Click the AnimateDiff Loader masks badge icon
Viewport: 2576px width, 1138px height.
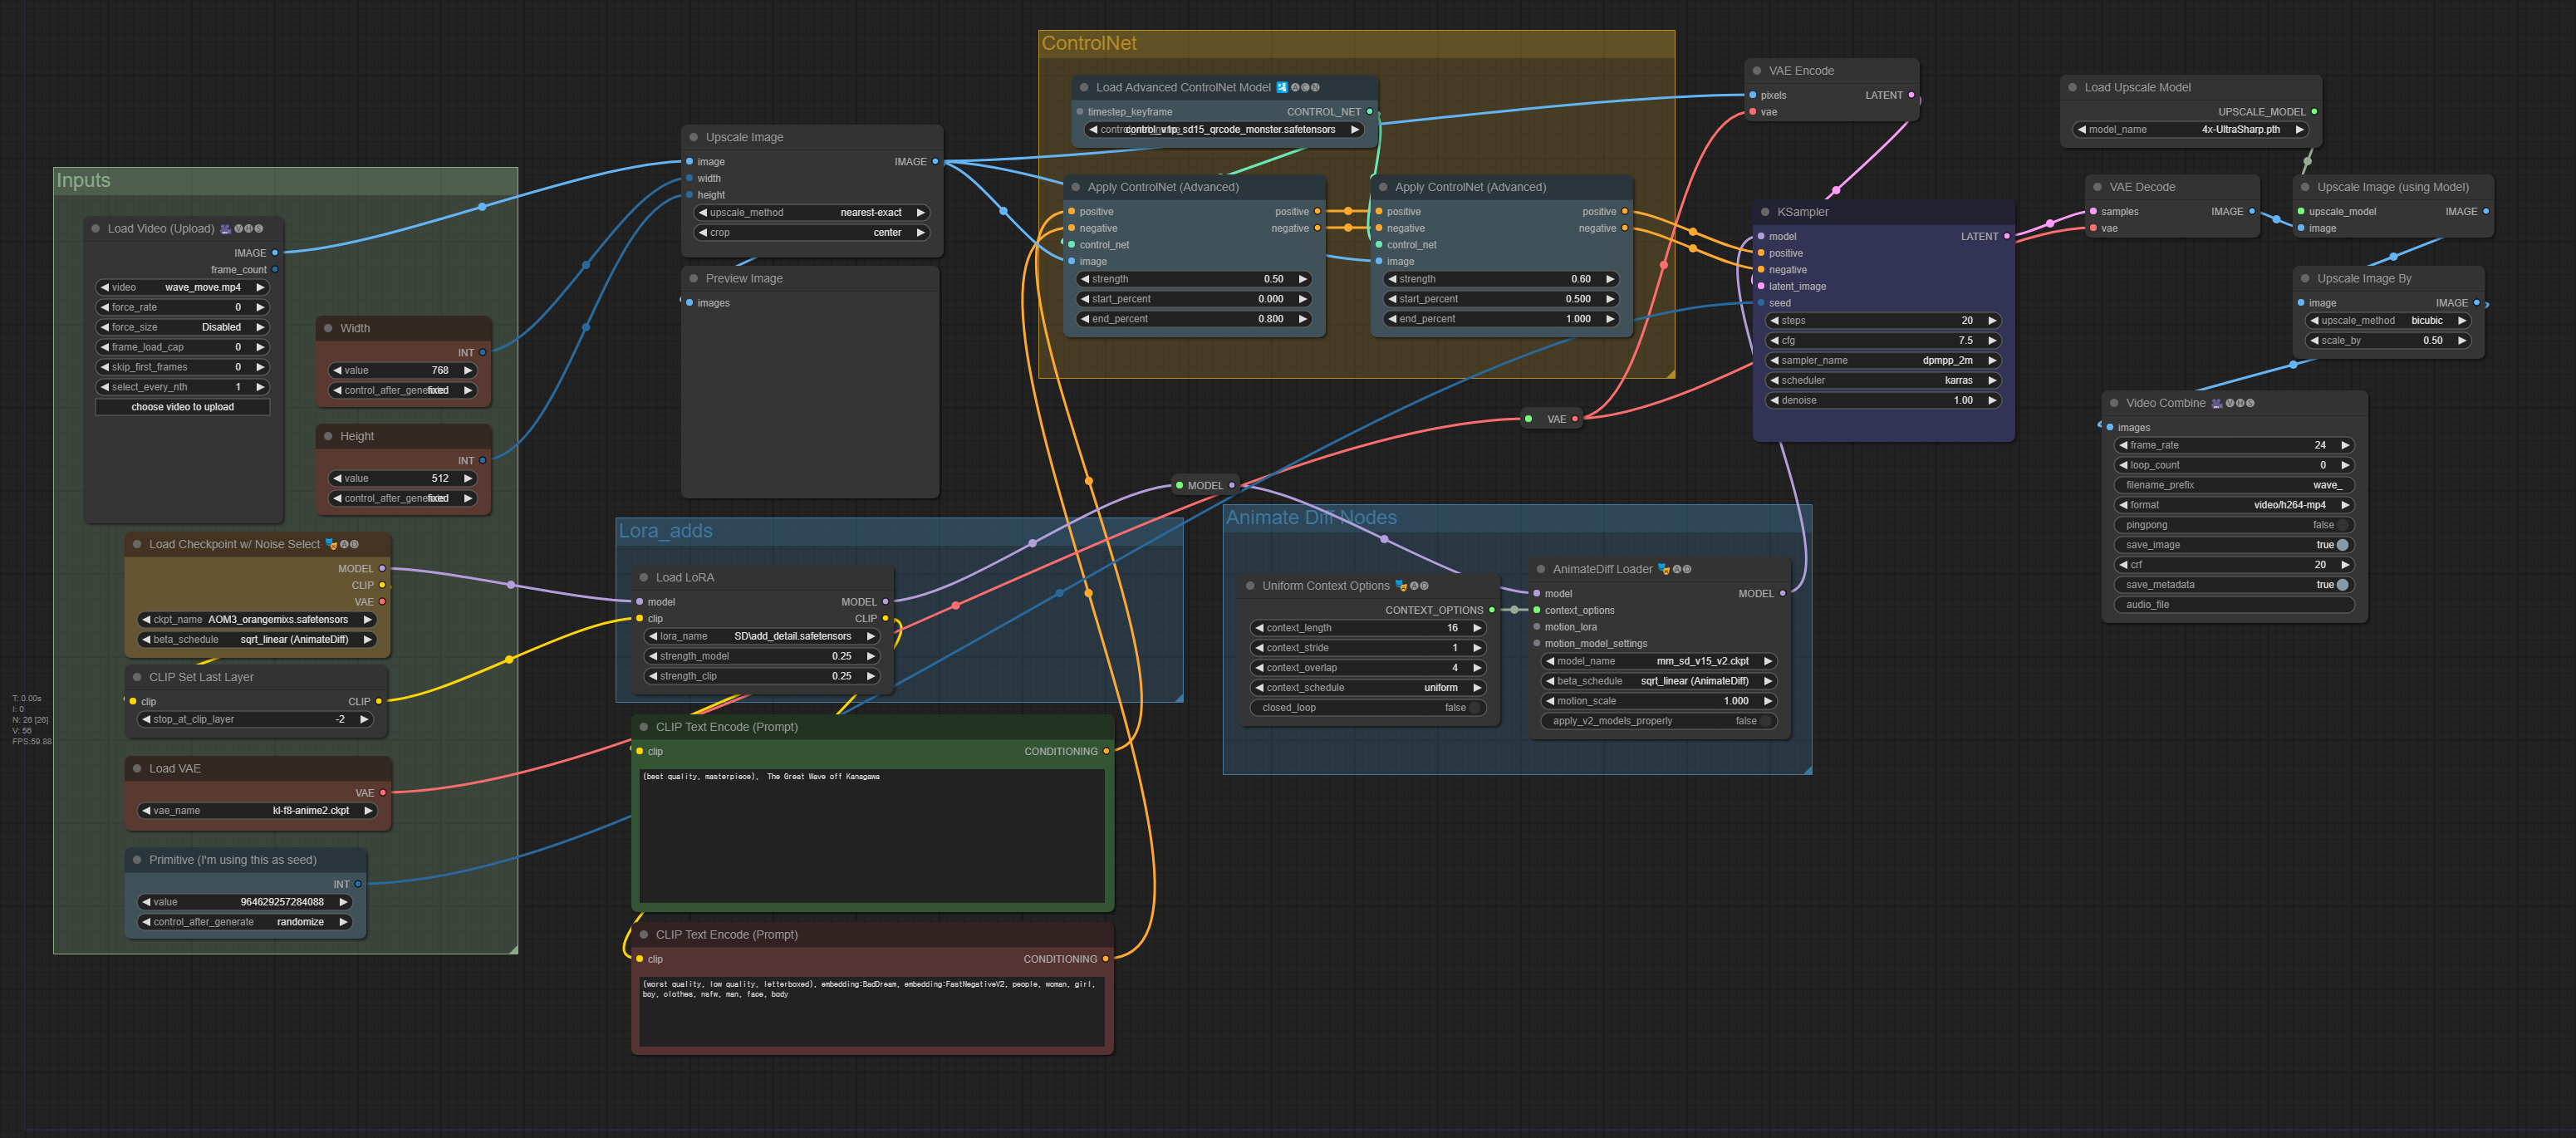(1664, 569)
